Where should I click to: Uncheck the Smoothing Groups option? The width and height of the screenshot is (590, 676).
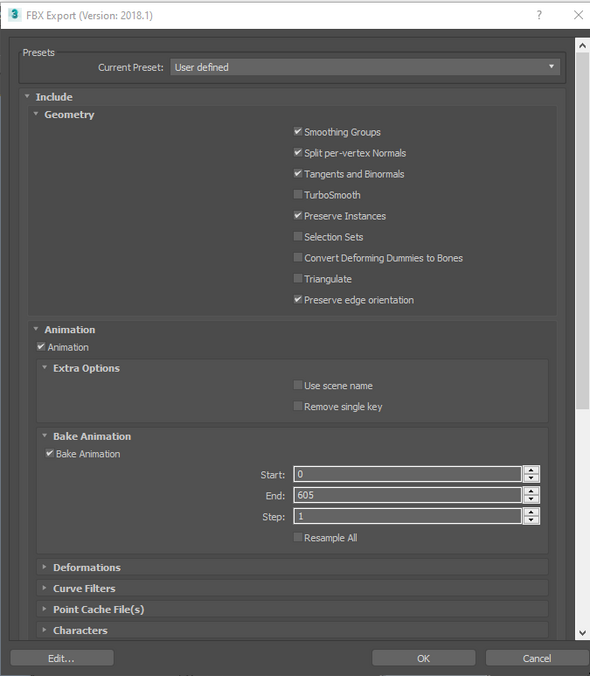(298, 131)
